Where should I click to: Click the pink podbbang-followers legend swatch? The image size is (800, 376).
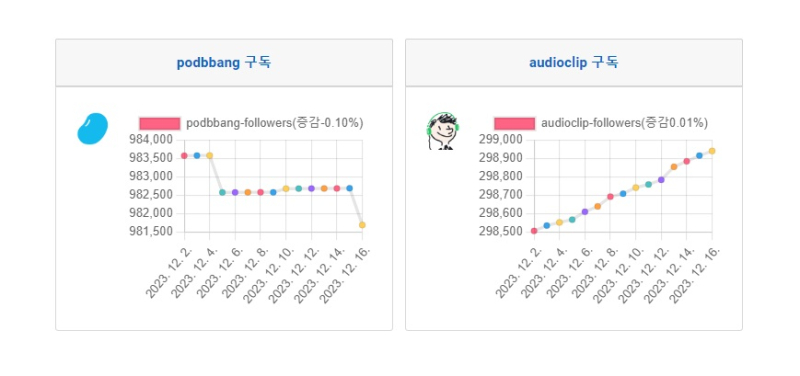160,123
